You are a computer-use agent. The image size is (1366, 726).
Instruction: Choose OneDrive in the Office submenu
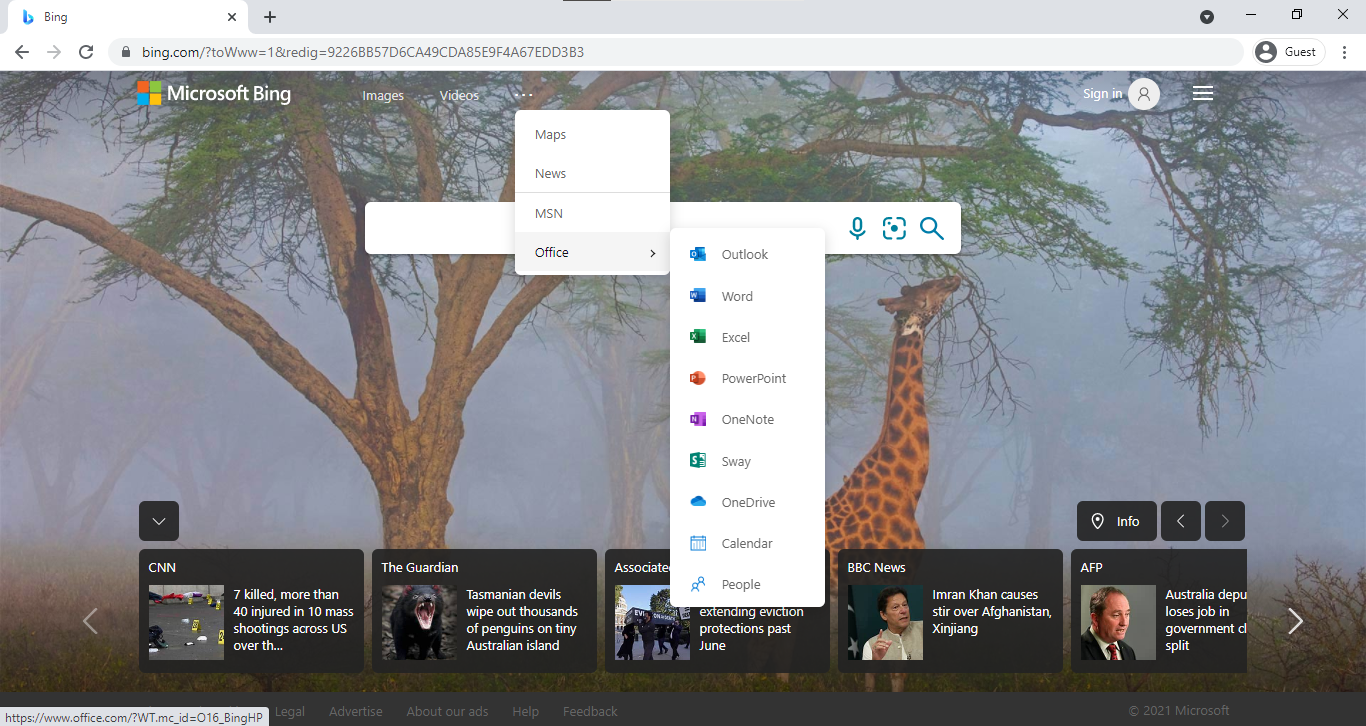click(x=747, y=502)
